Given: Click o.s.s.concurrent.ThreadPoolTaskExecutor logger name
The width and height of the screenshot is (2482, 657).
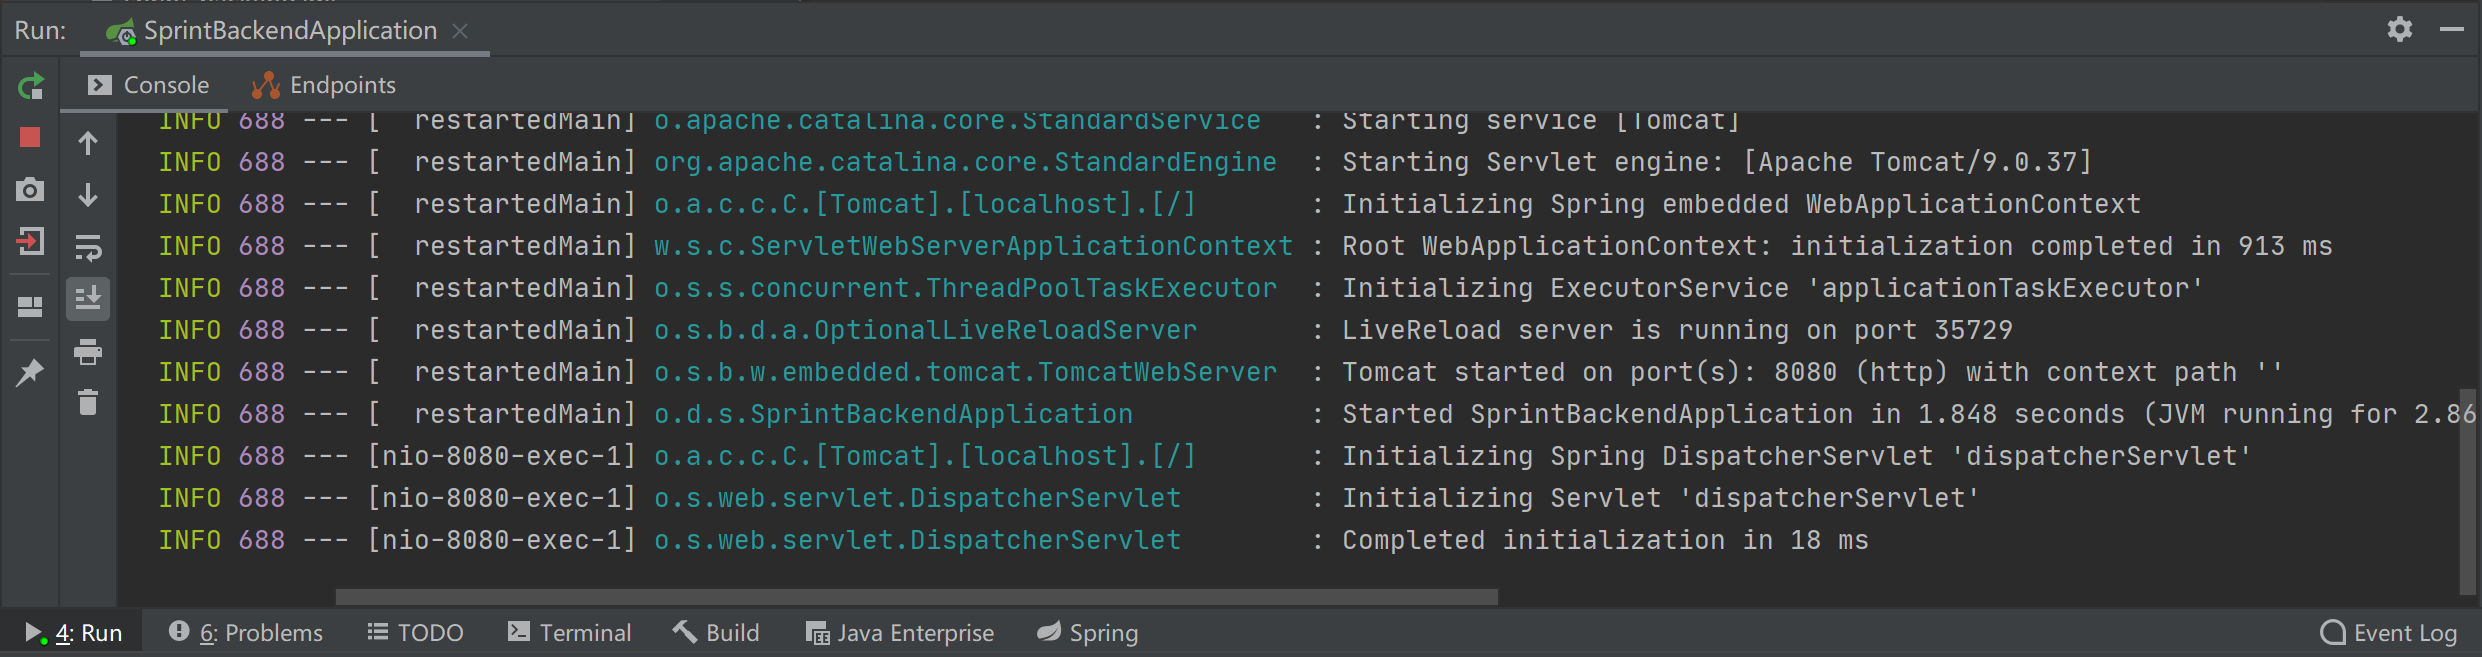Looking at the screenshot, I should (965, 288).
